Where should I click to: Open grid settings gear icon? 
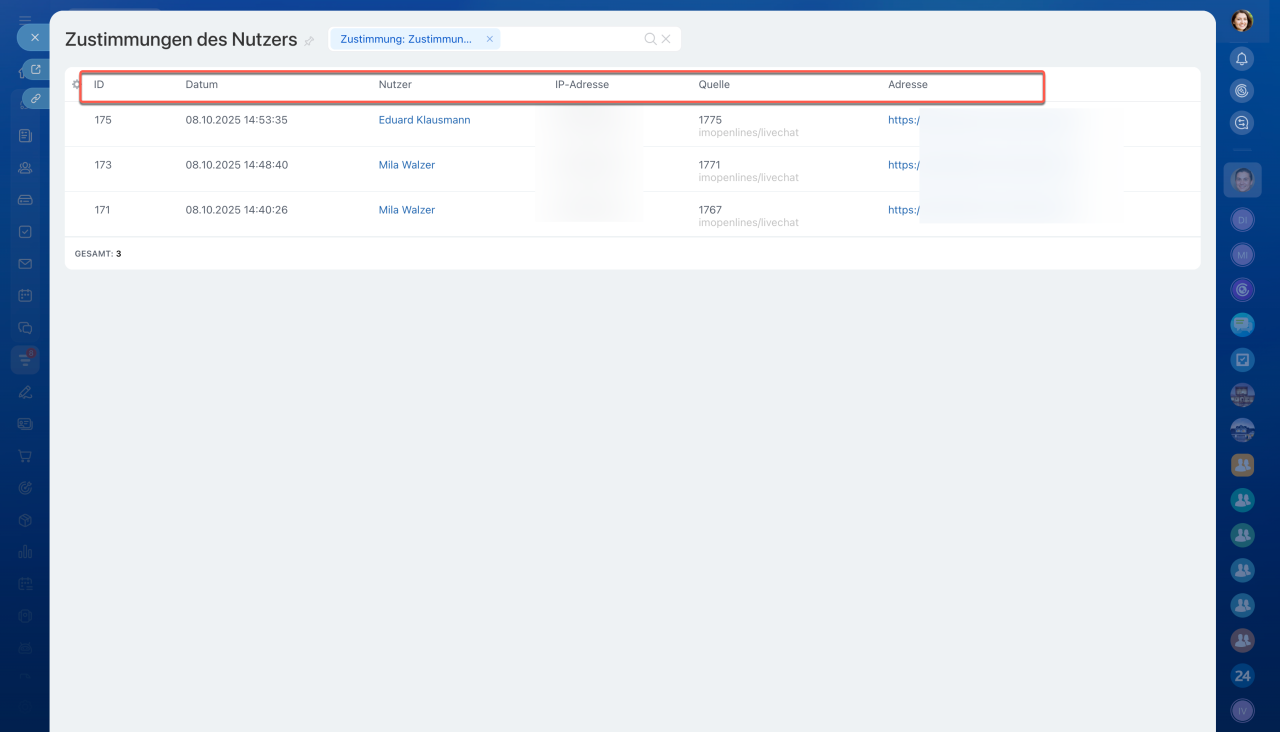76,85
